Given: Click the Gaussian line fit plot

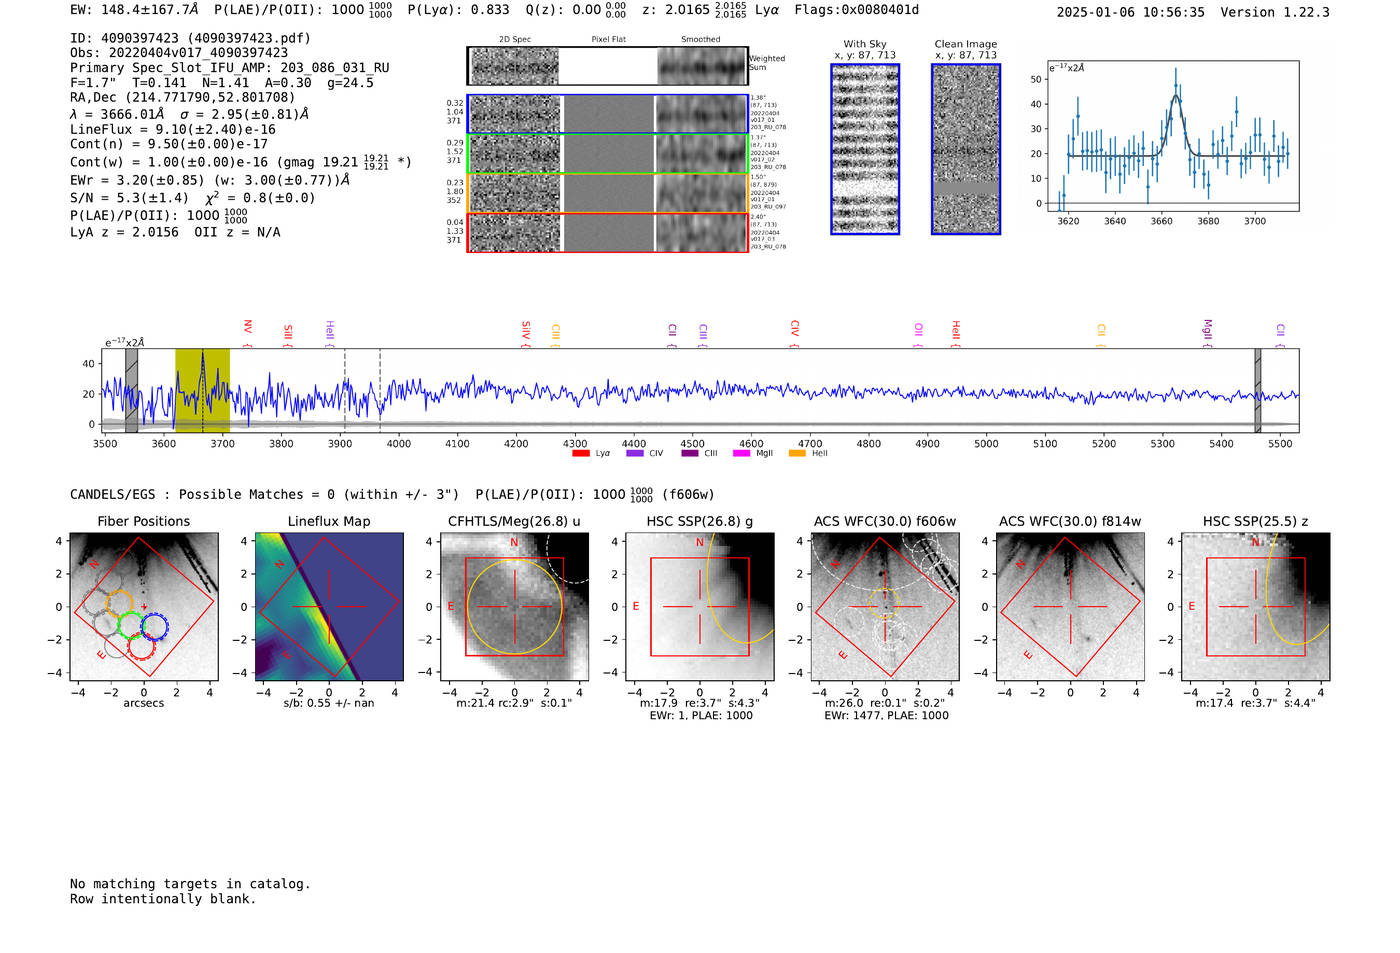Looking at the screenshot, I should click(1173, 136).
